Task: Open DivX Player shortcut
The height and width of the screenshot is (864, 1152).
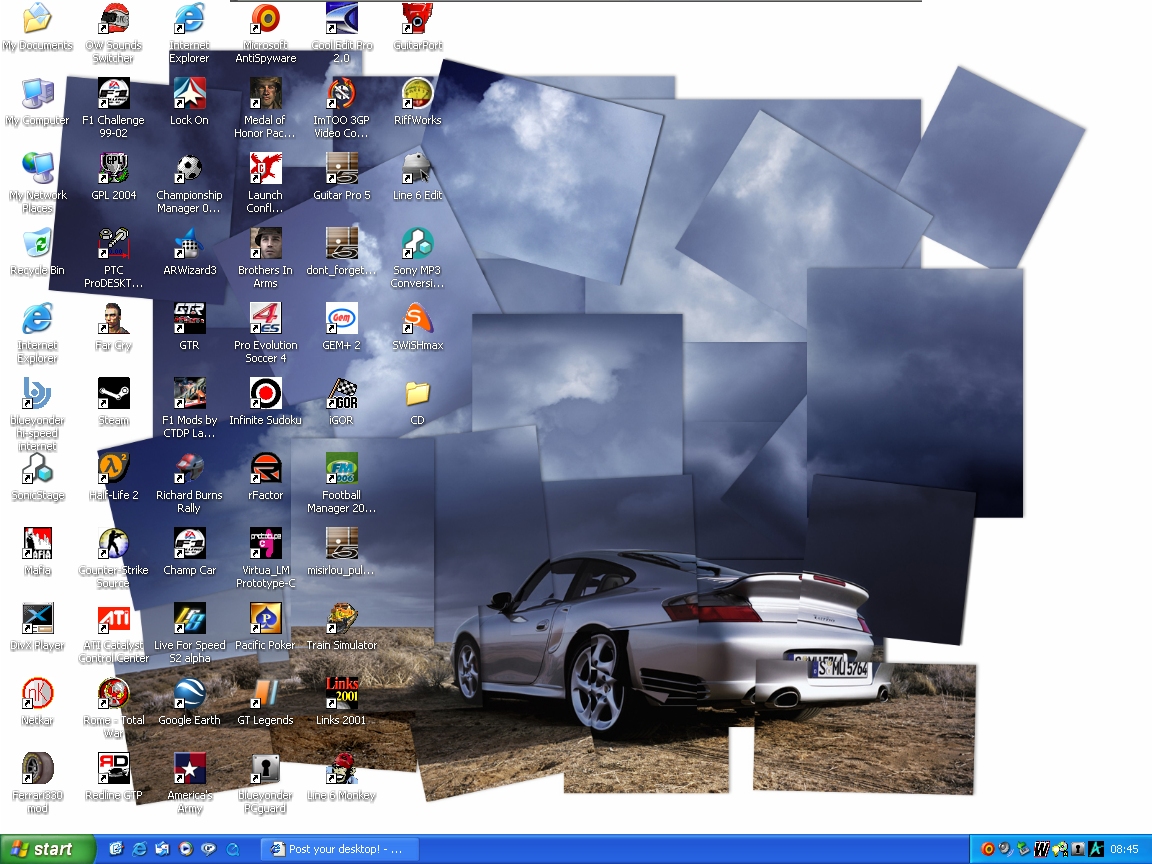Action: 37,618
